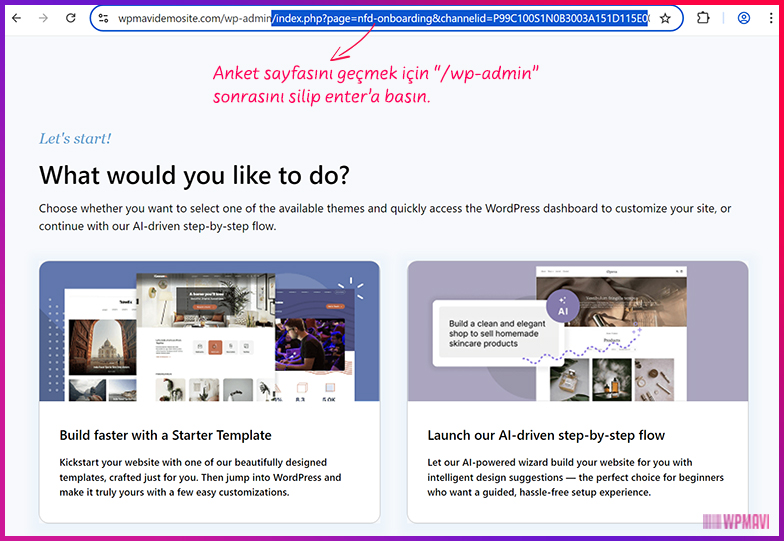Viewport: 784px width, 541px height.
Task: Bookmark this page with the star icon
Action: click(x=665, y=18)
